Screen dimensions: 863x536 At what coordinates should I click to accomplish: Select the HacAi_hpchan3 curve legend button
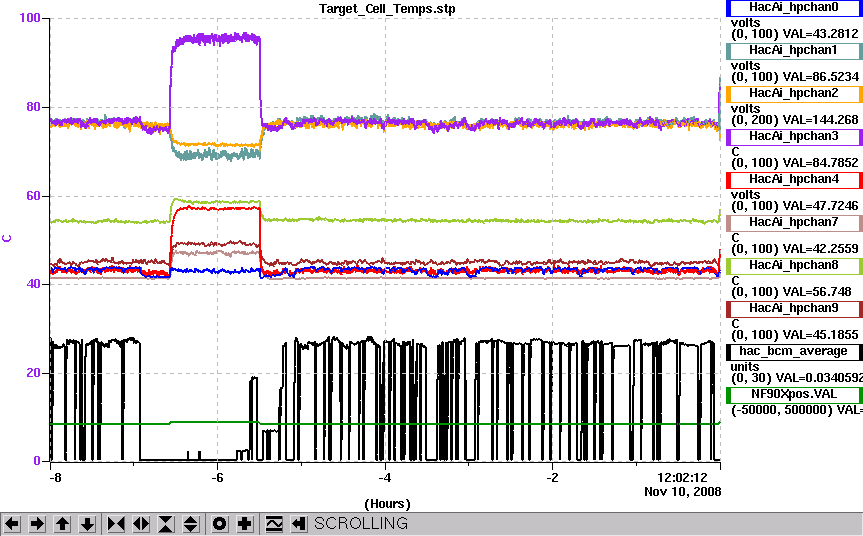794,136
